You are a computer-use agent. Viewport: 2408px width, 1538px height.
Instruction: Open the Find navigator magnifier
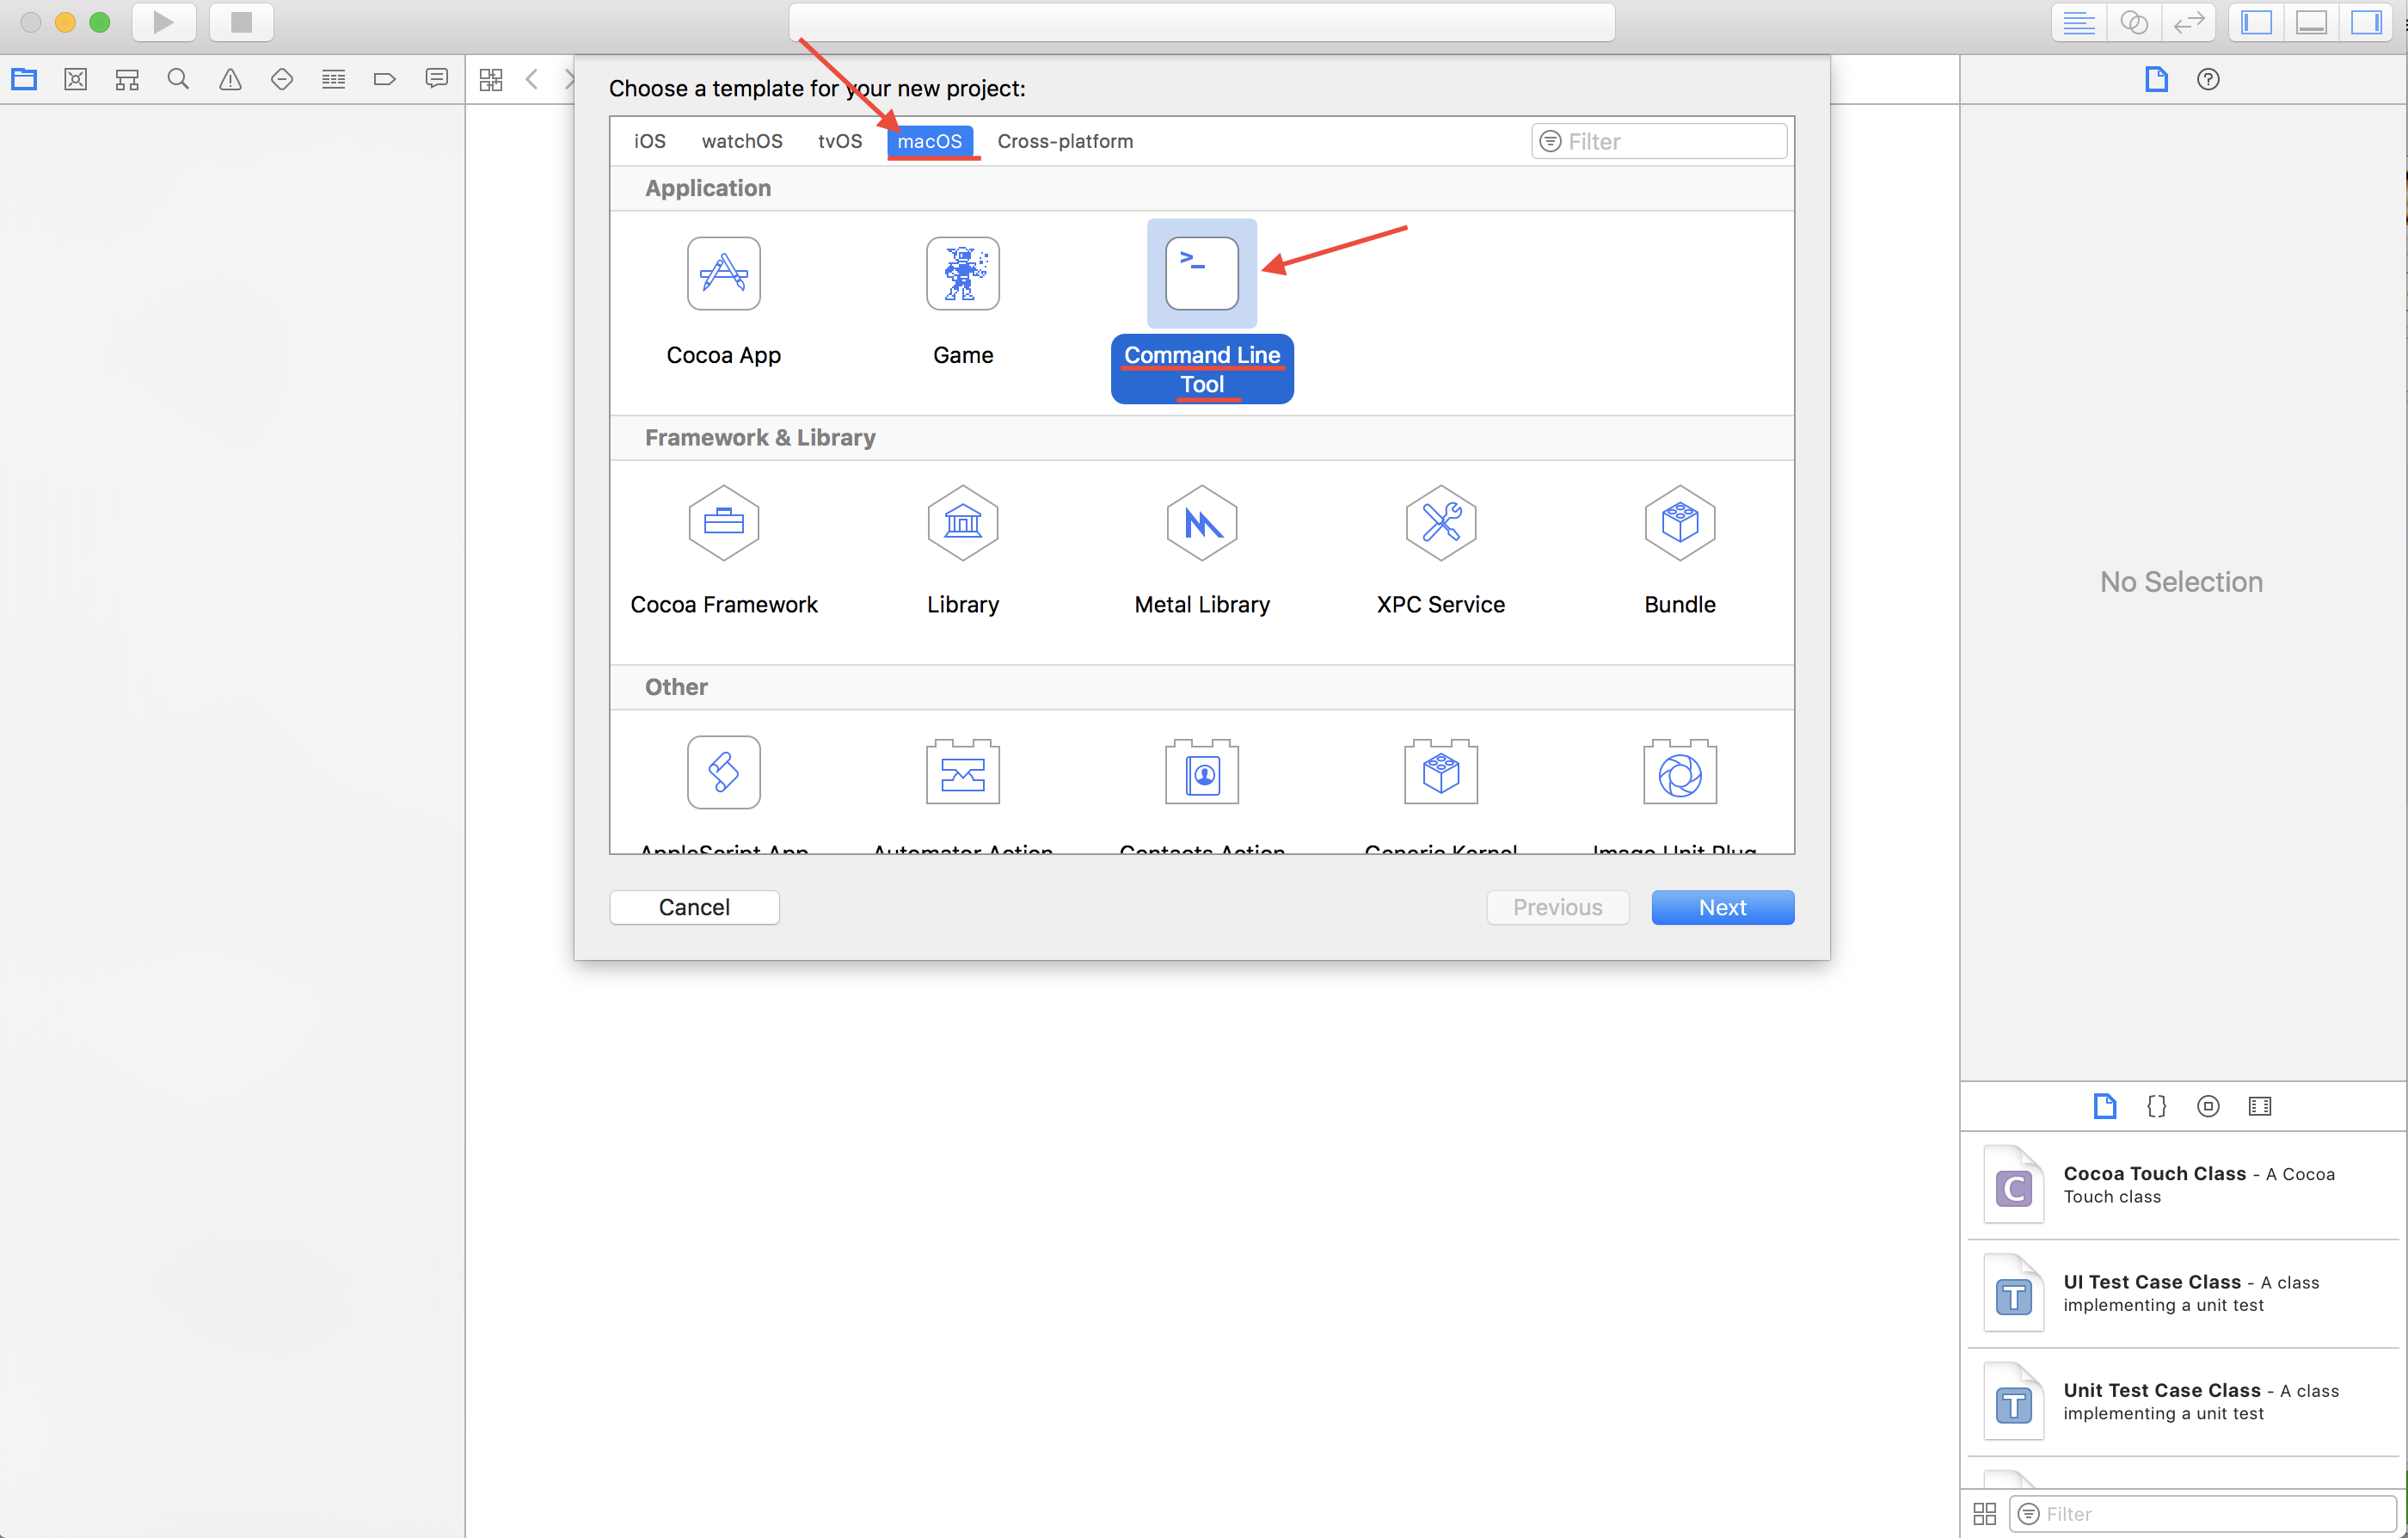click(178, 79)
